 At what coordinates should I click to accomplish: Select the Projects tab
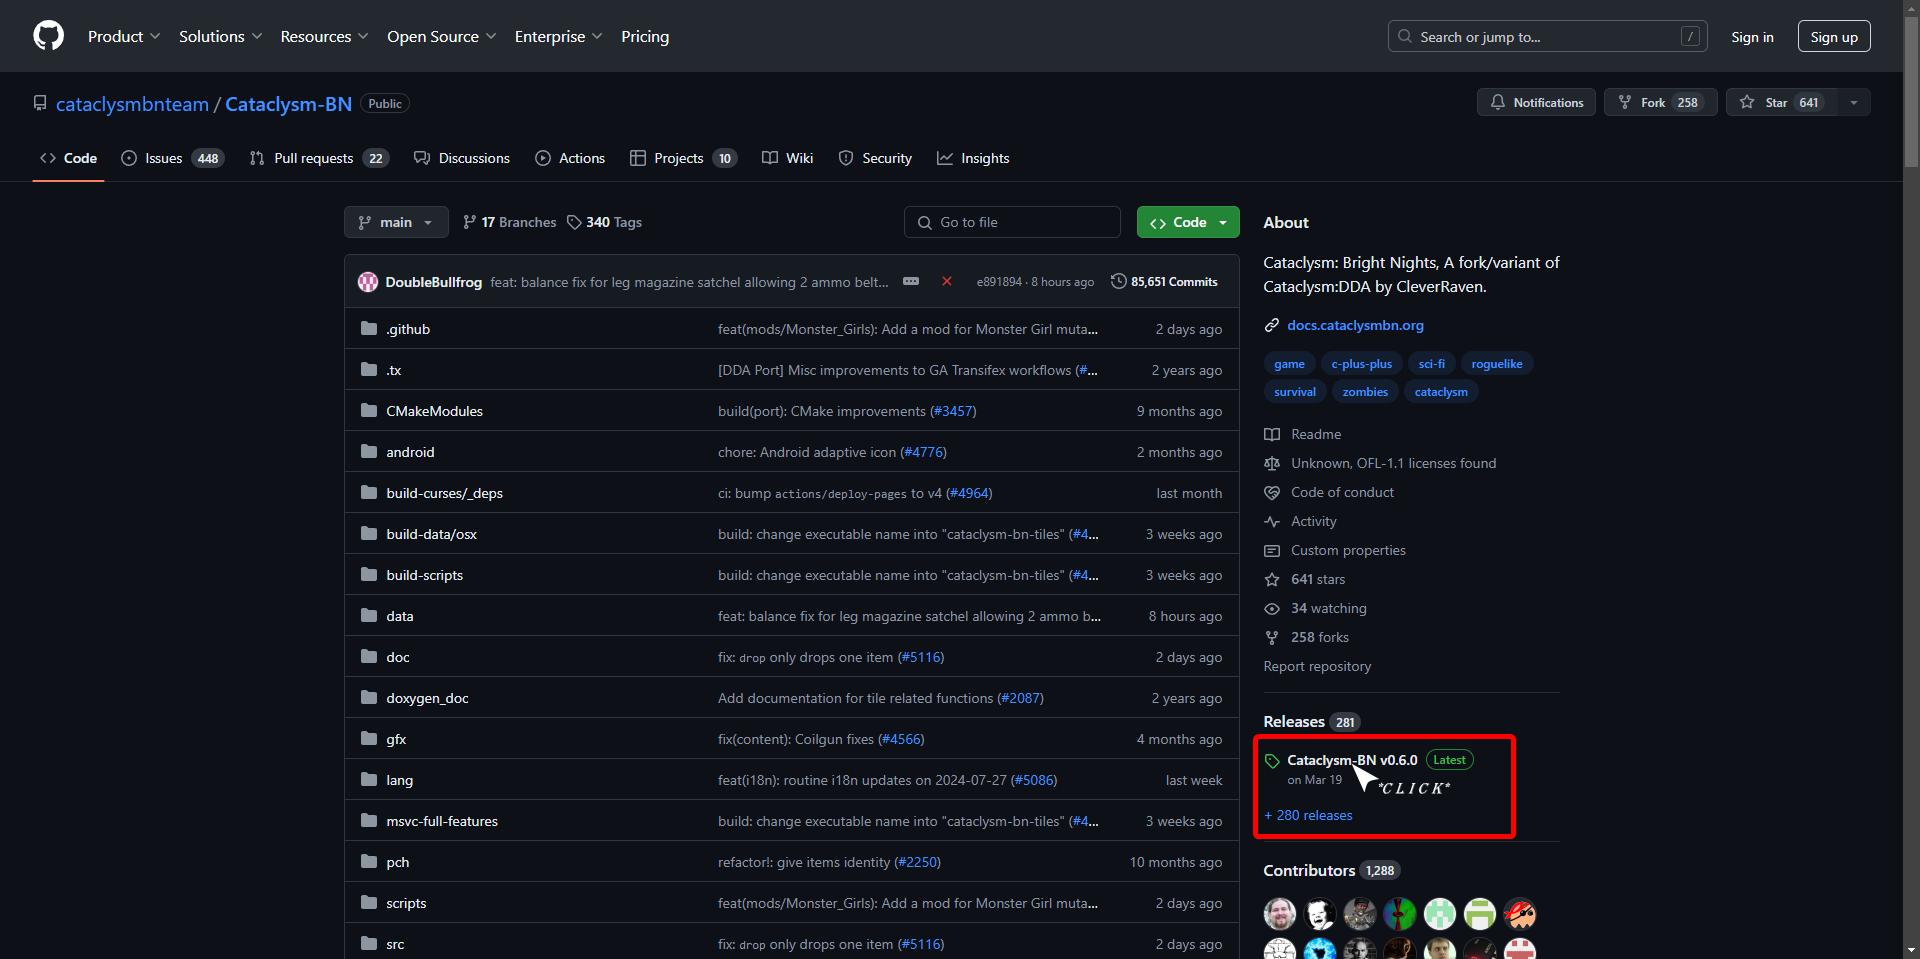(684, 158)
